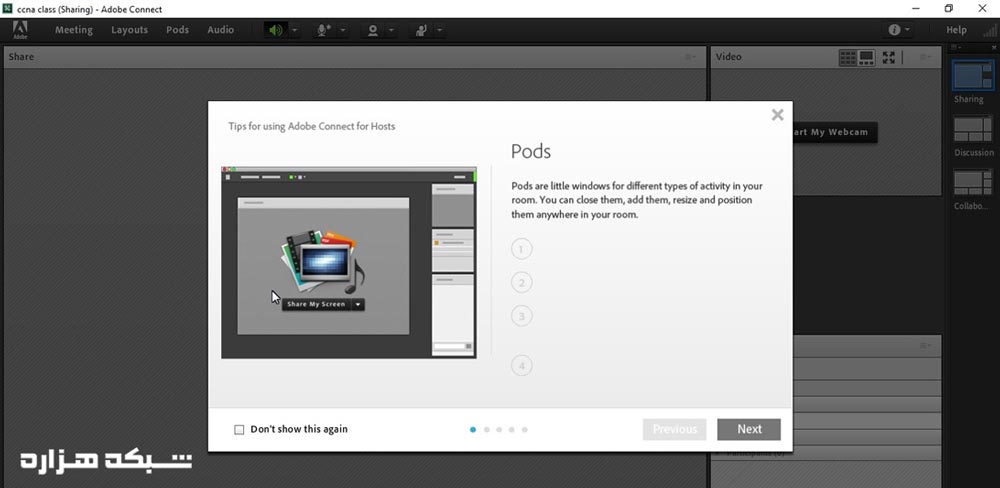
Task: Click the Start My Webcam button
Action: 832,132
